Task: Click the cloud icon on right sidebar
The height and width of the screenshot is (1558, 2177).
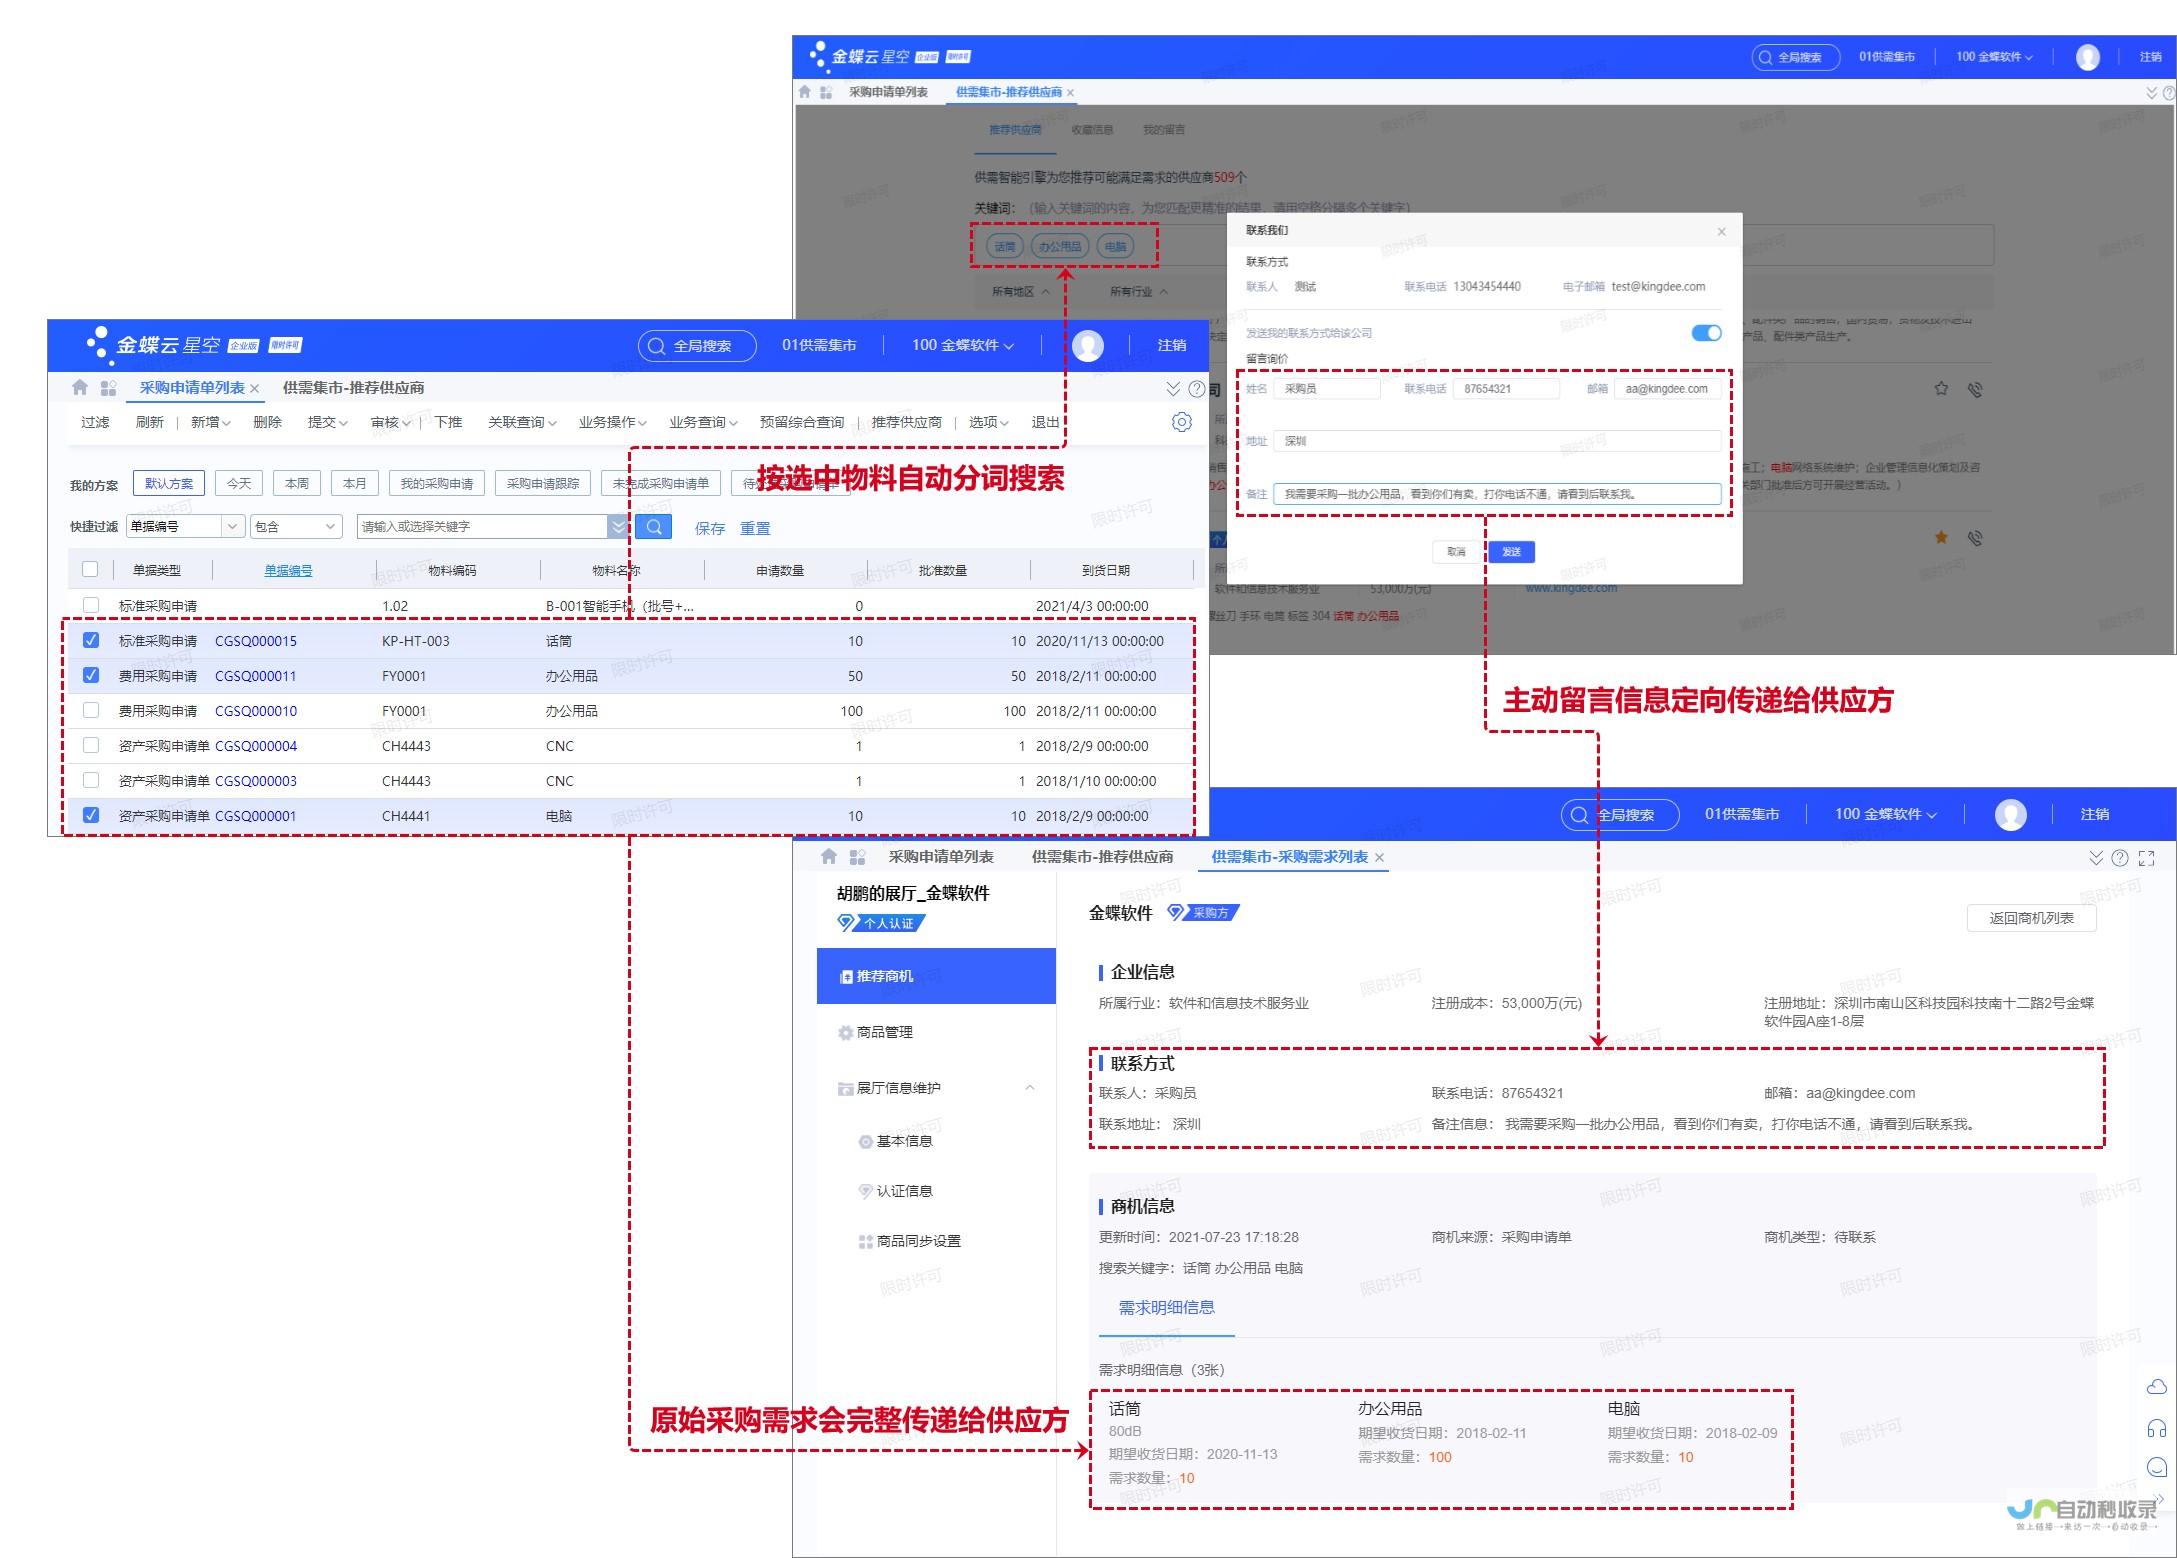Action: pyautogui.click(x=2156, y=1386)
